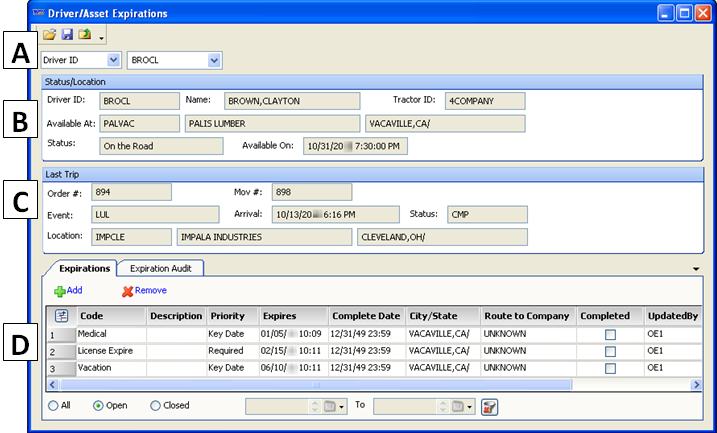Select the All radio button
717x433 pixels.
point(53,406)
